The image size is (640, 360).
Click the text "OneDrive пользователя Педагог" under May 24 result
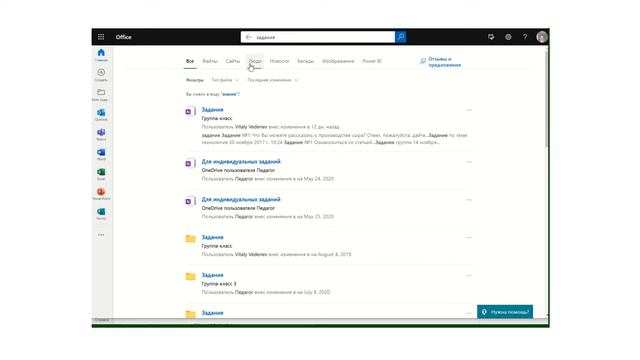click(x=238, y=170)
